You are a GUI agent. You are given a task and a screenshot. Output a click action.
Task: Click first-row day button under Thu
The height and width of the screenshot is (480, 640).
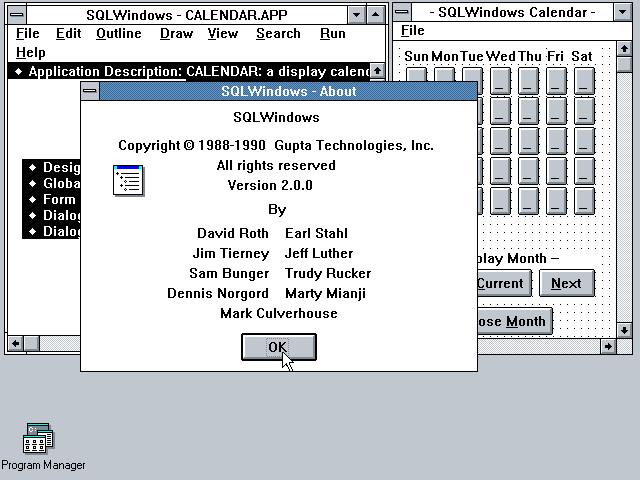528,81
